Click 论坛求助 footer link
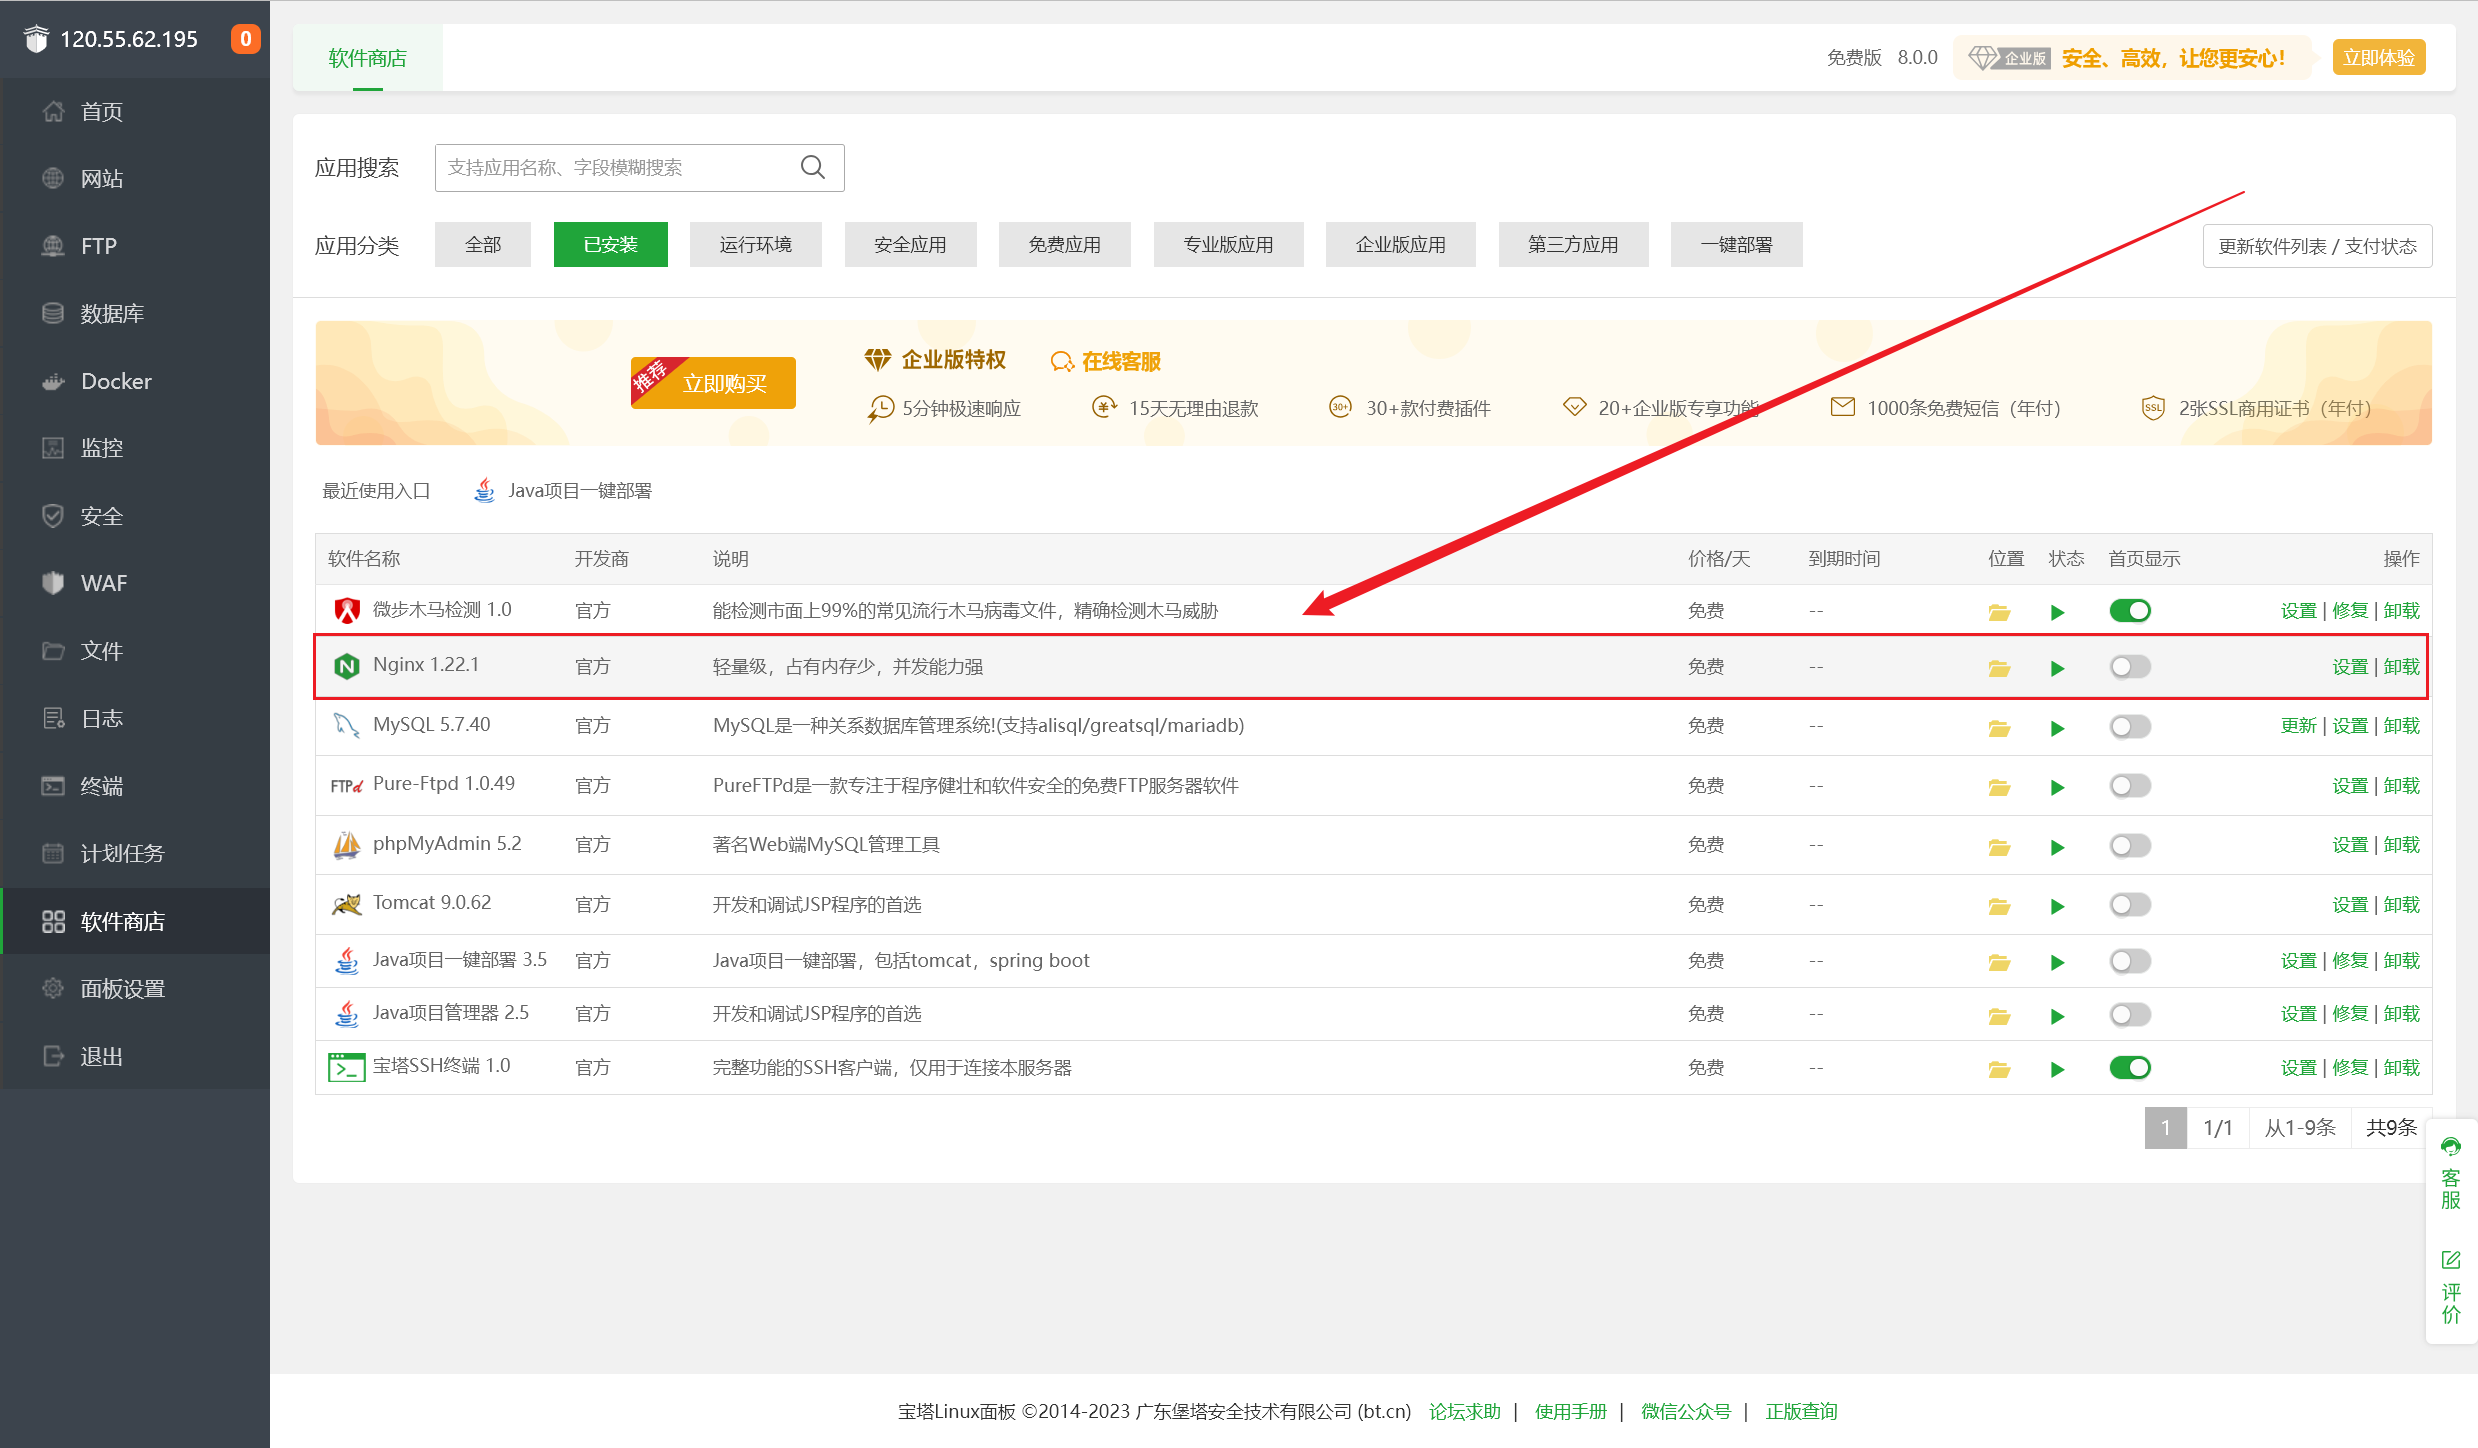The height and width of the screenshot is (1448, 2478). point(1465,1411)
